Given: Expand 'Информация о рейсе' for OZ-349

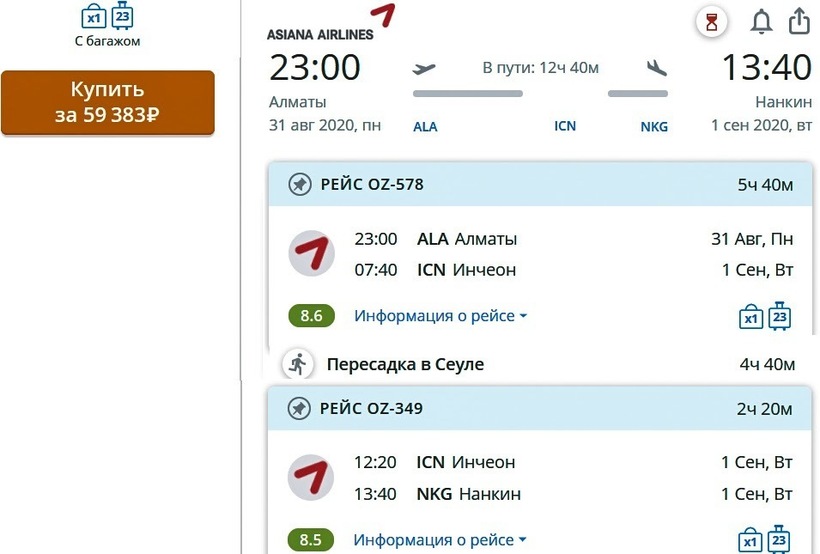Looking at the screenshot, I should pos(440,540).
